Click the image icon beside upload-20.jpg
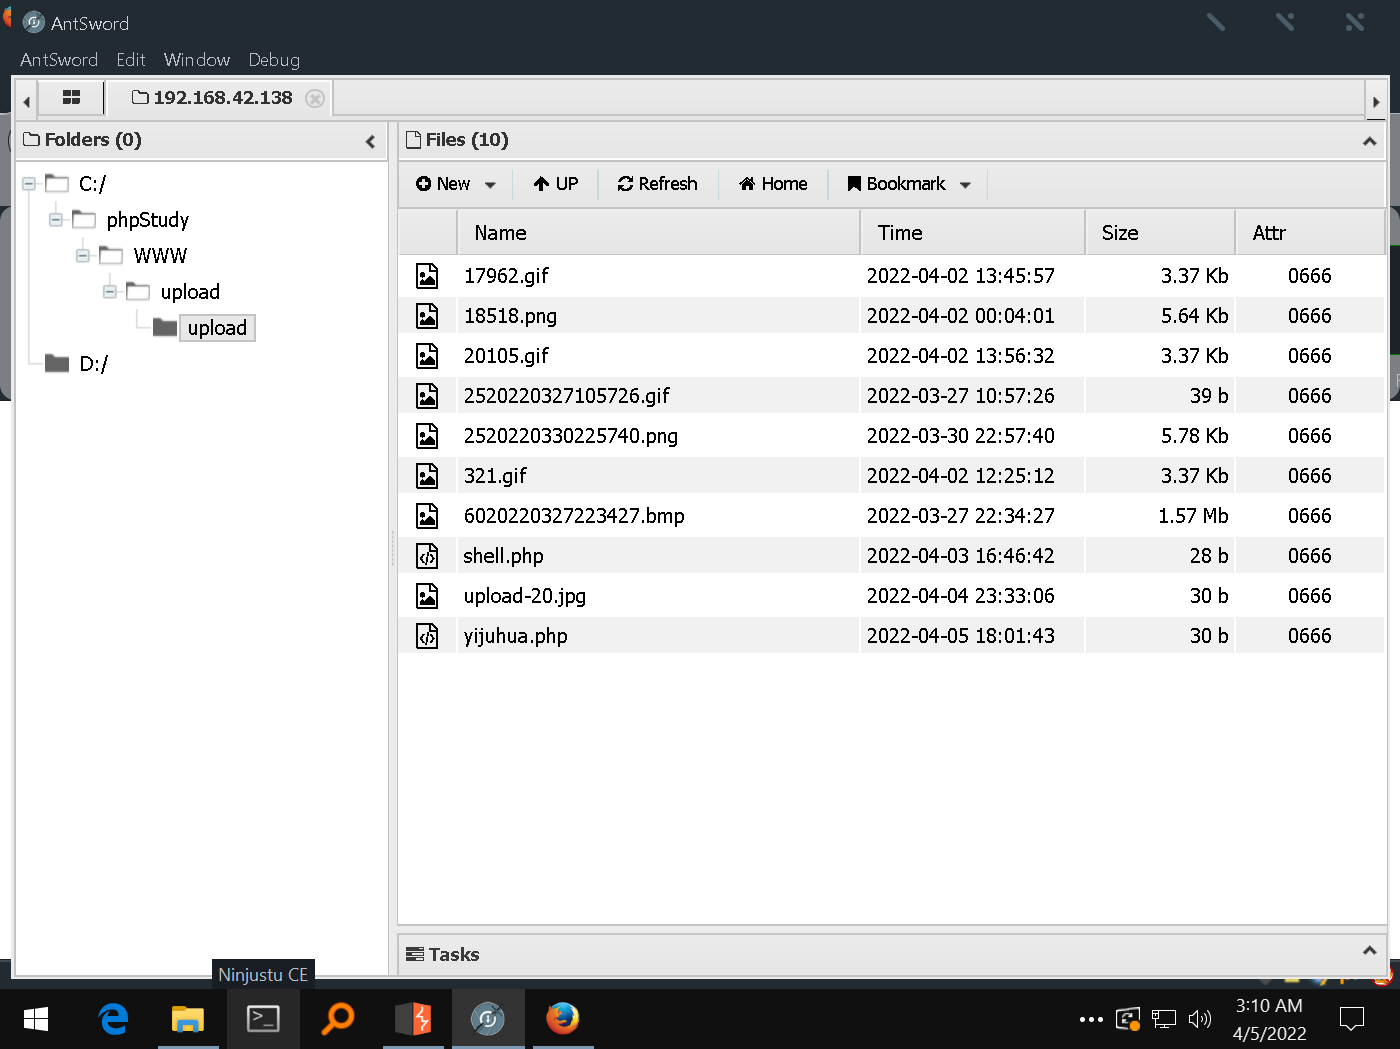 (x=427, y=596)
